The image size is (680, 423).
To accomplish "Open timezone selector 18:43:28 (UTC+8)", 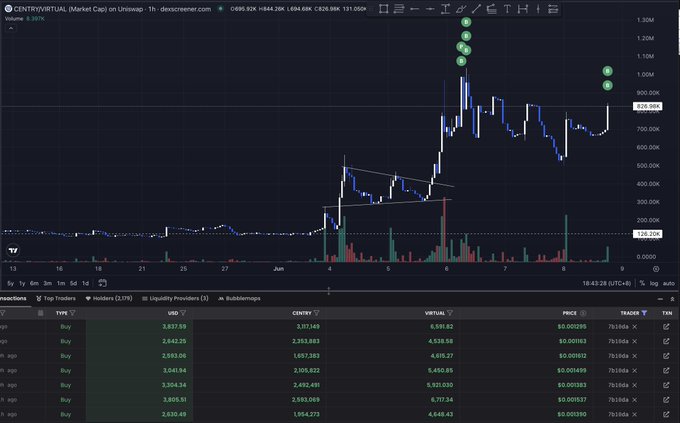I will tap(606, 283).
